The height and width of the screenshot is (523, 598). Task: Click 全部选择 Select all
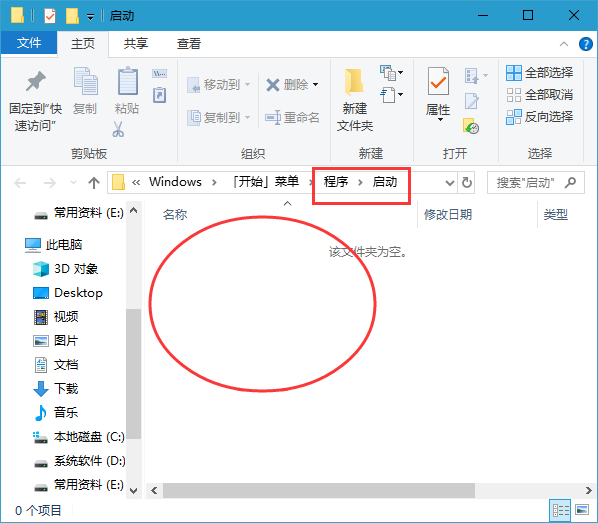[539, 72]
